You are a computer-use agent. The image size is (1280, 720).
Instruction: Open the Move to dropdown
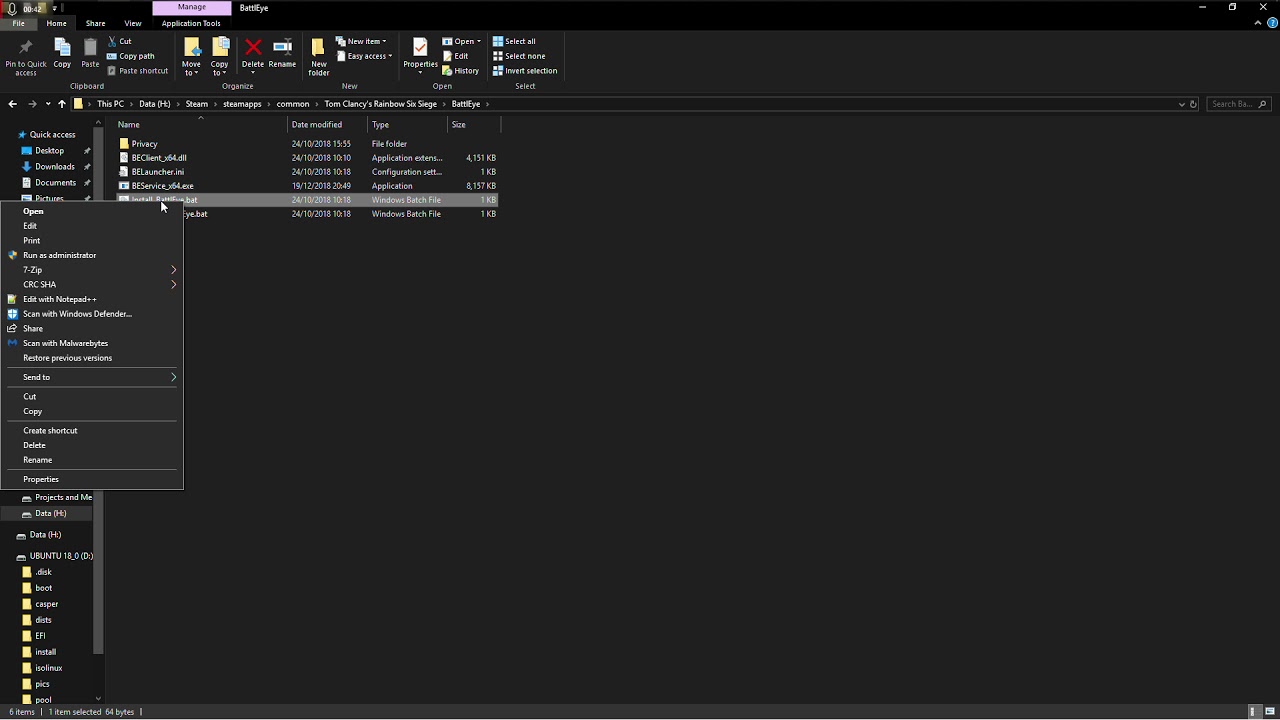191,57
